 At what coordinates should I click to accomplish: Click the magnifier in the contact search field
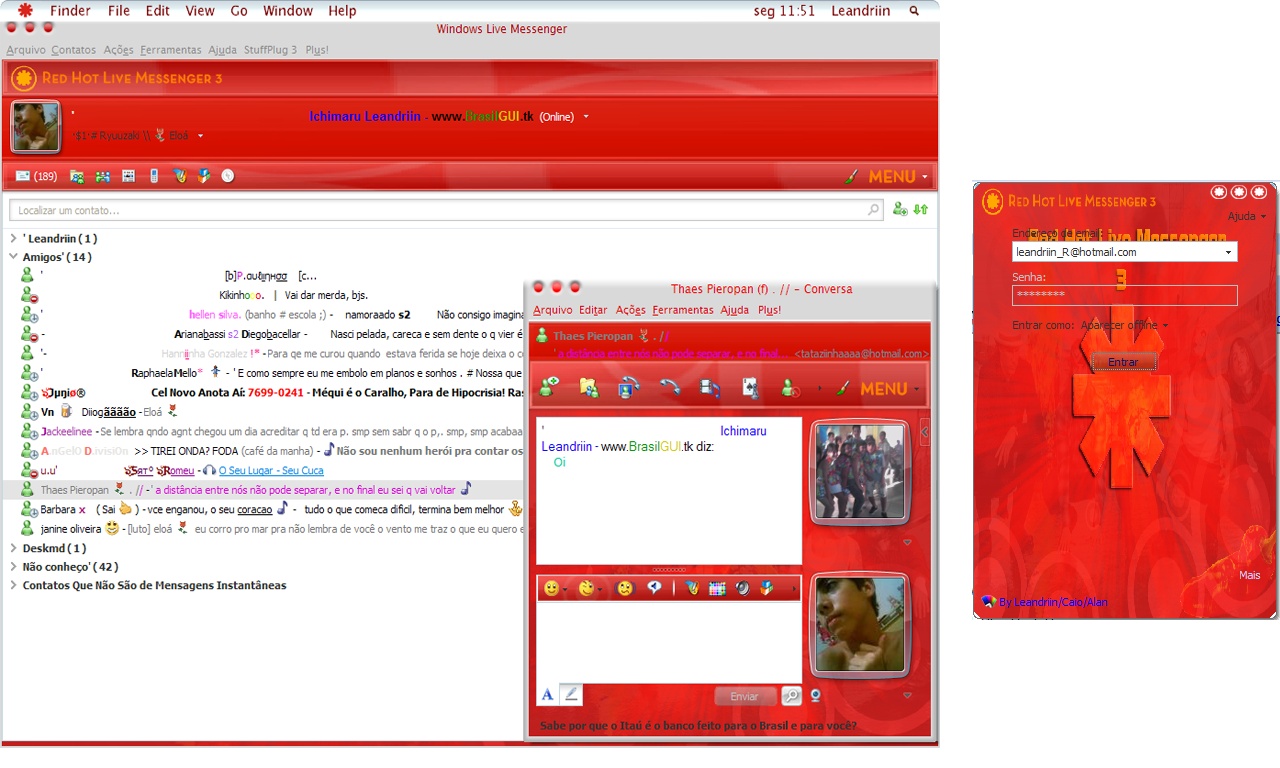[x=874, y=210]
